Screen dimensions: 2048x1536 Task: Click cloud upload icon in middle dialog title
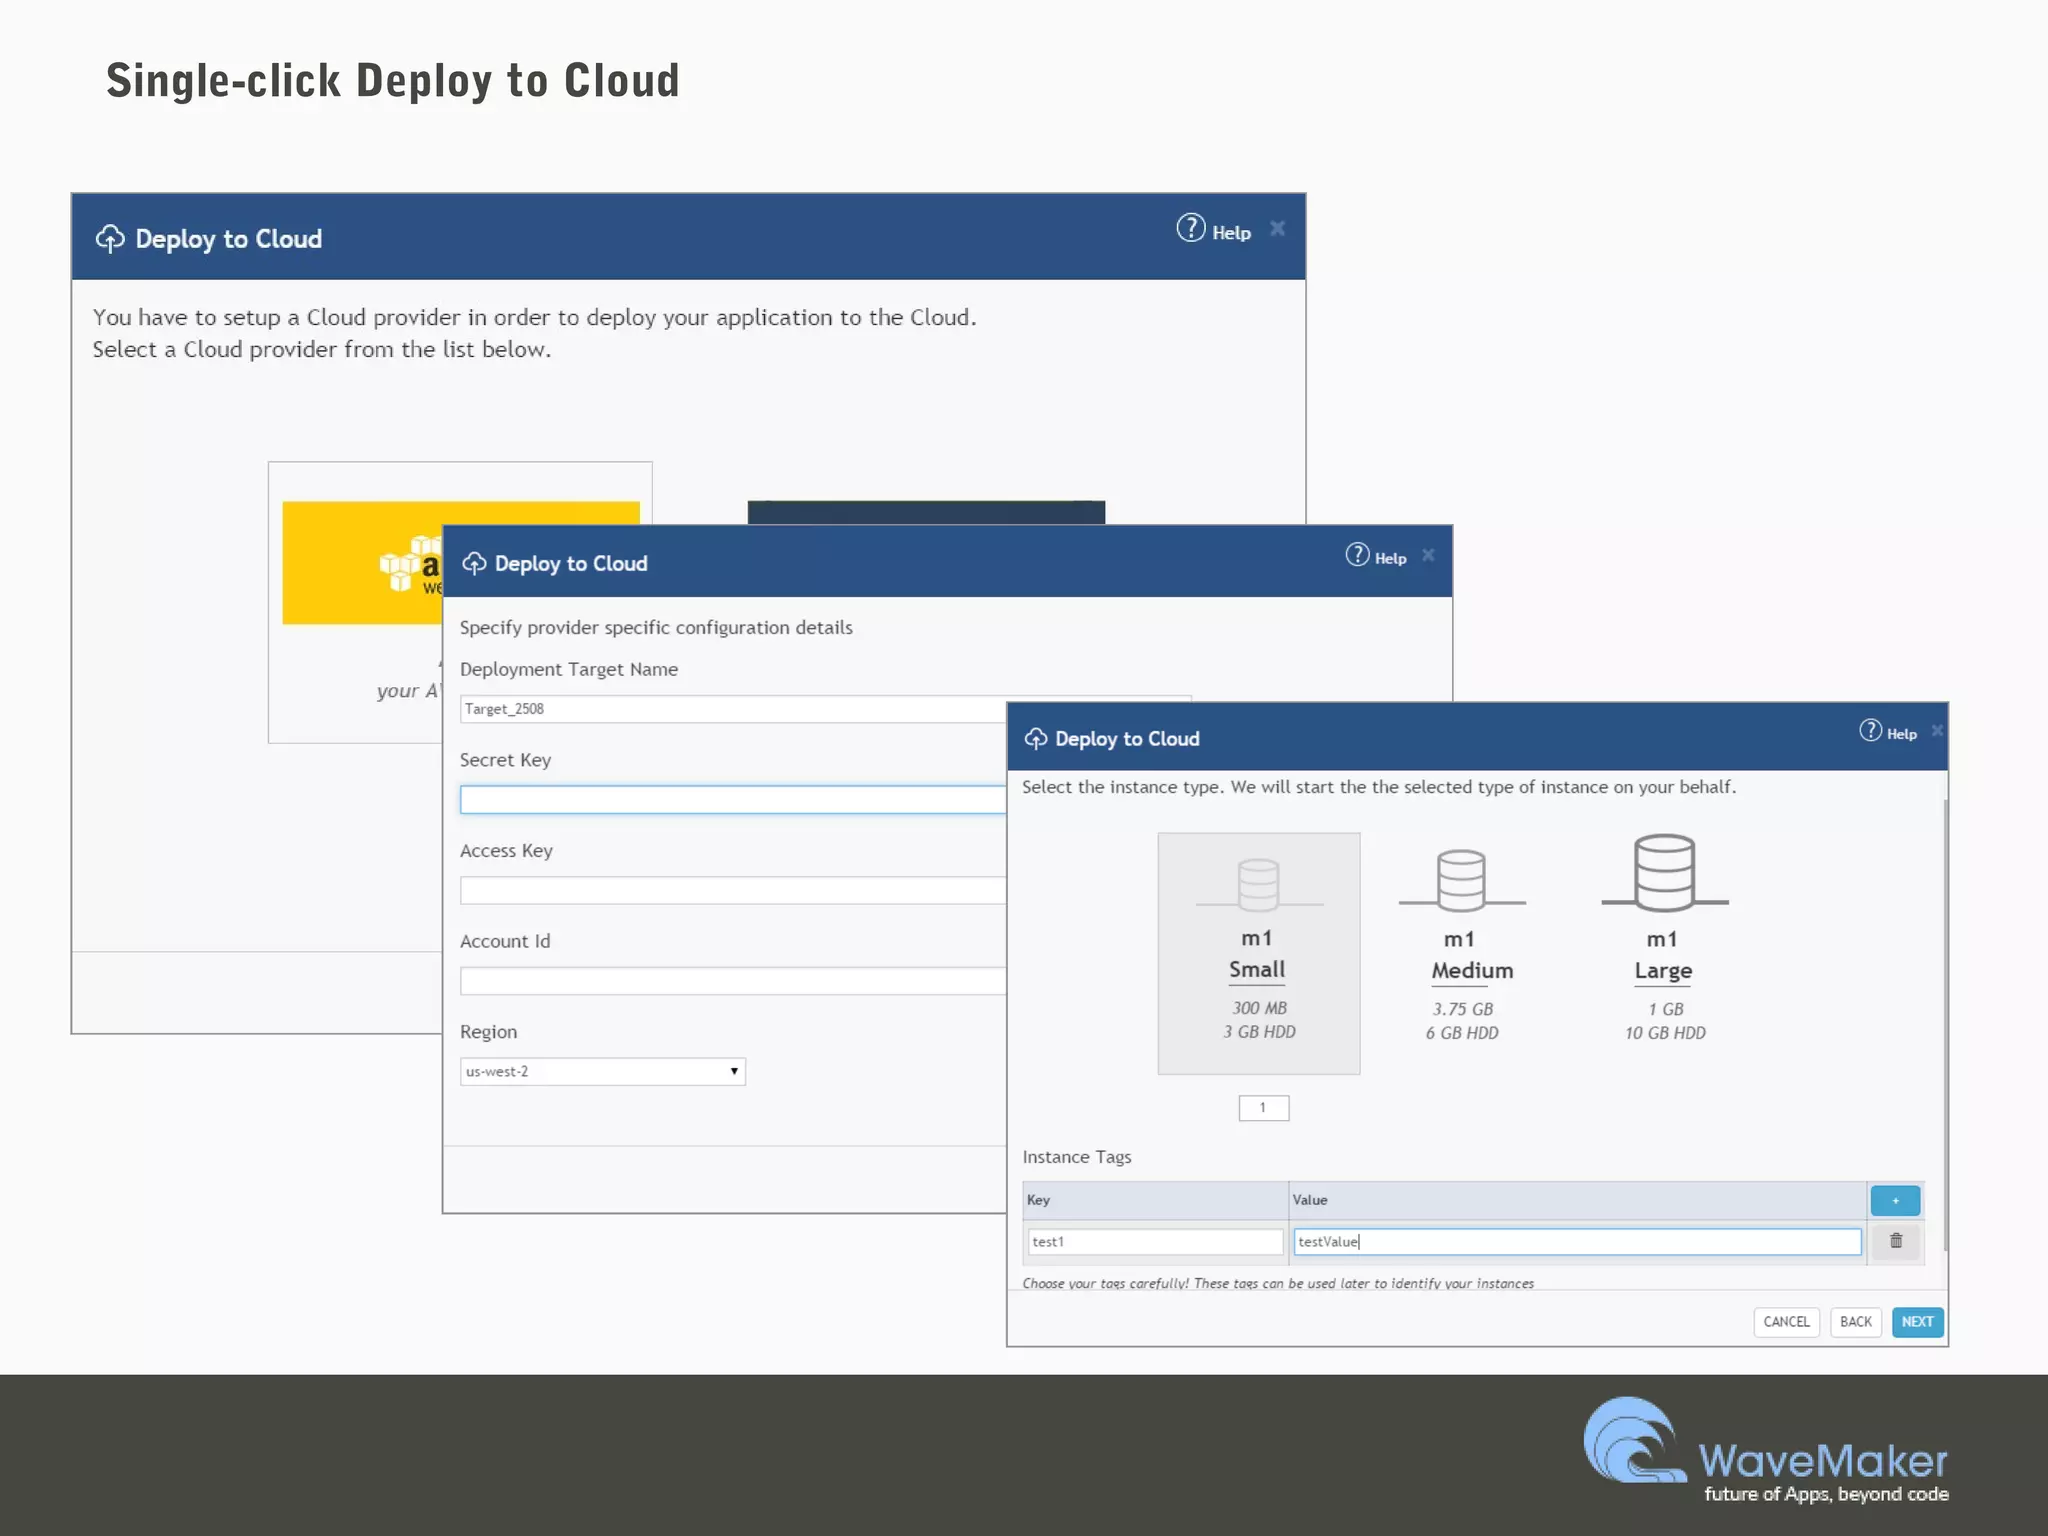(474, 564)
